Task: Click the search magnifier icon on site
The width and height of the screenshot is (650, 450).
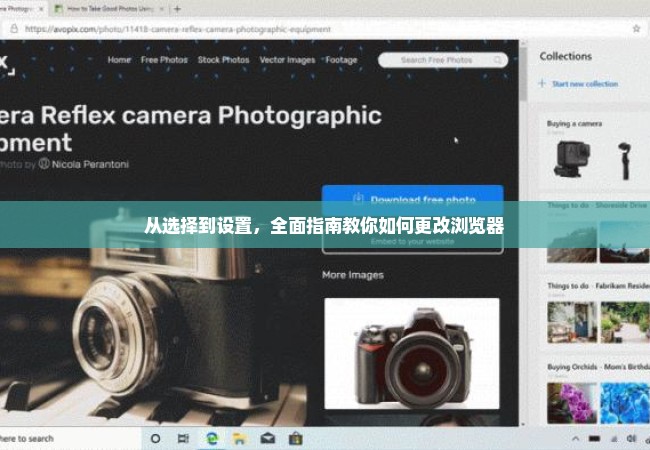Action: (x=497, y=60)
